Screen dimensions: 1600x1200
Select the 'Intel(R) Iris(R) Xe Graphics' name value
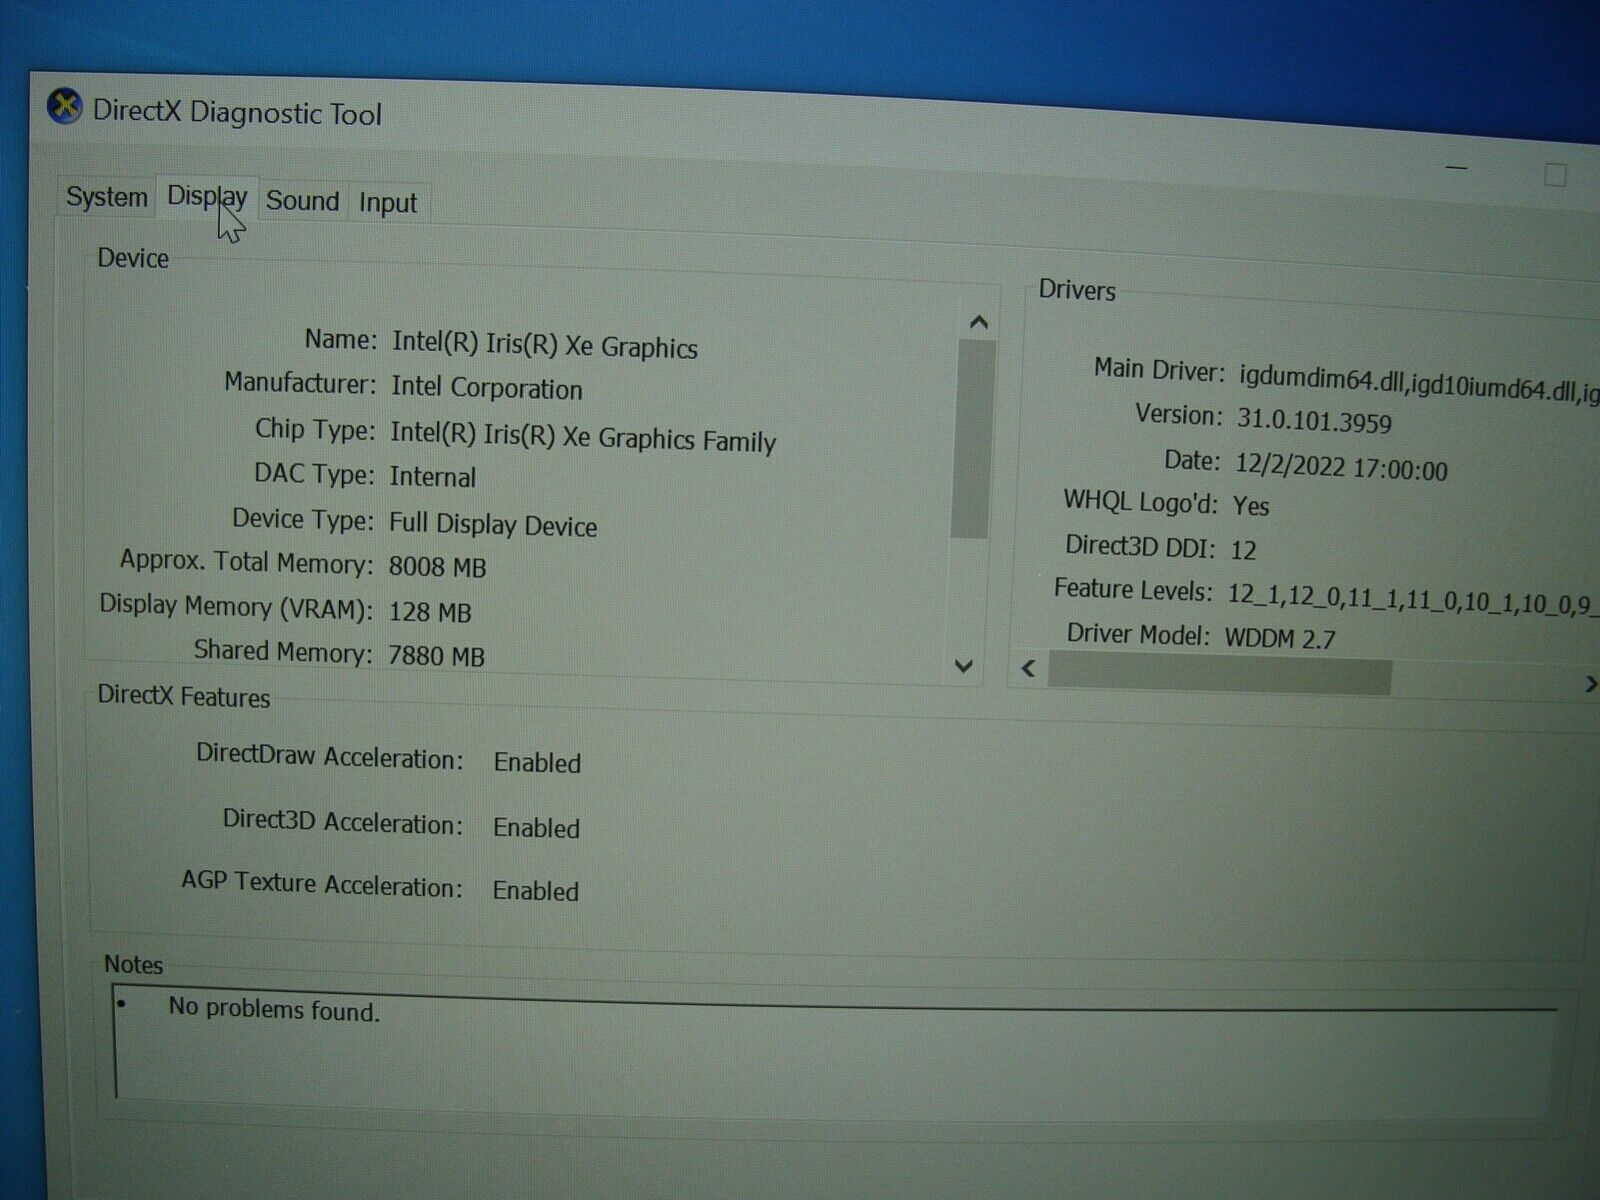(545, 345)
